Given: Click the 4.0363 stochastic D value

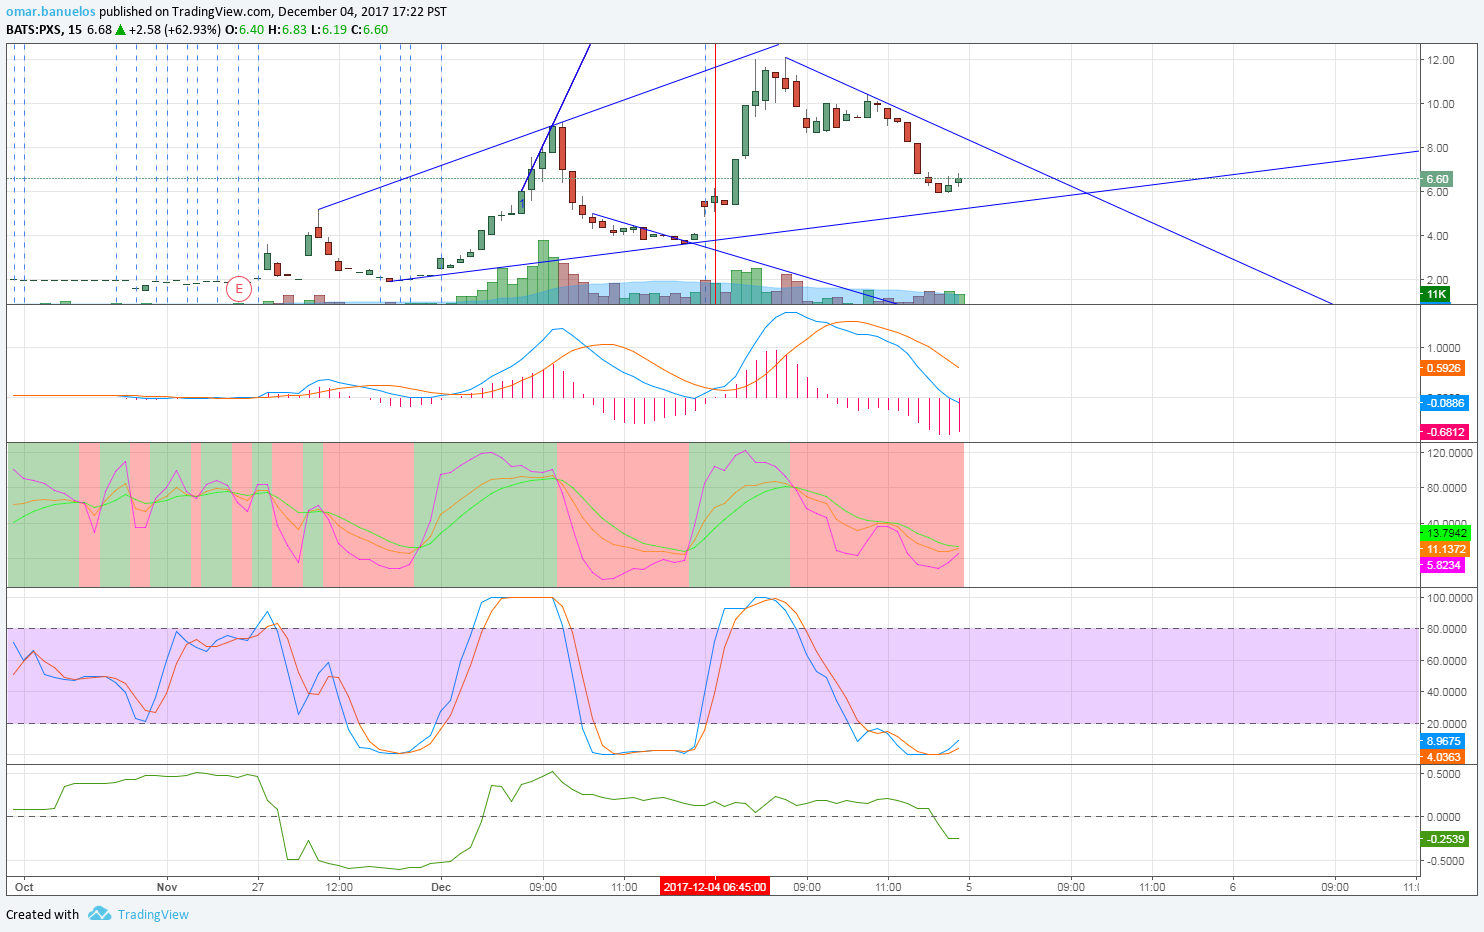Looking at the screenshot, I should tap(1442, 757).
